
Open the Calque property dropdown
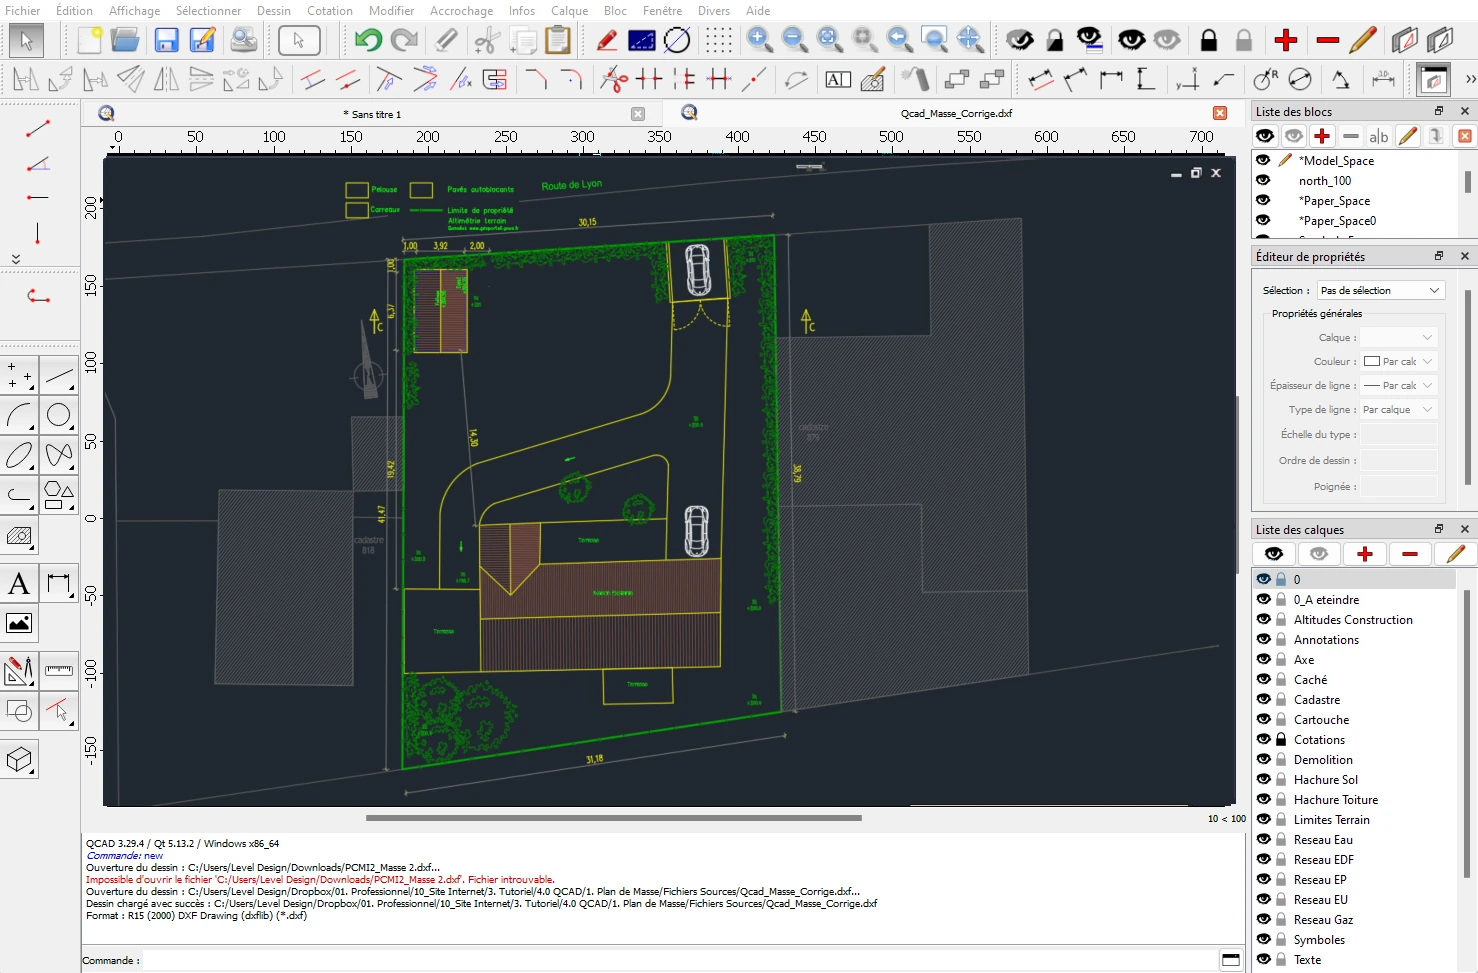pos(1399,337)
